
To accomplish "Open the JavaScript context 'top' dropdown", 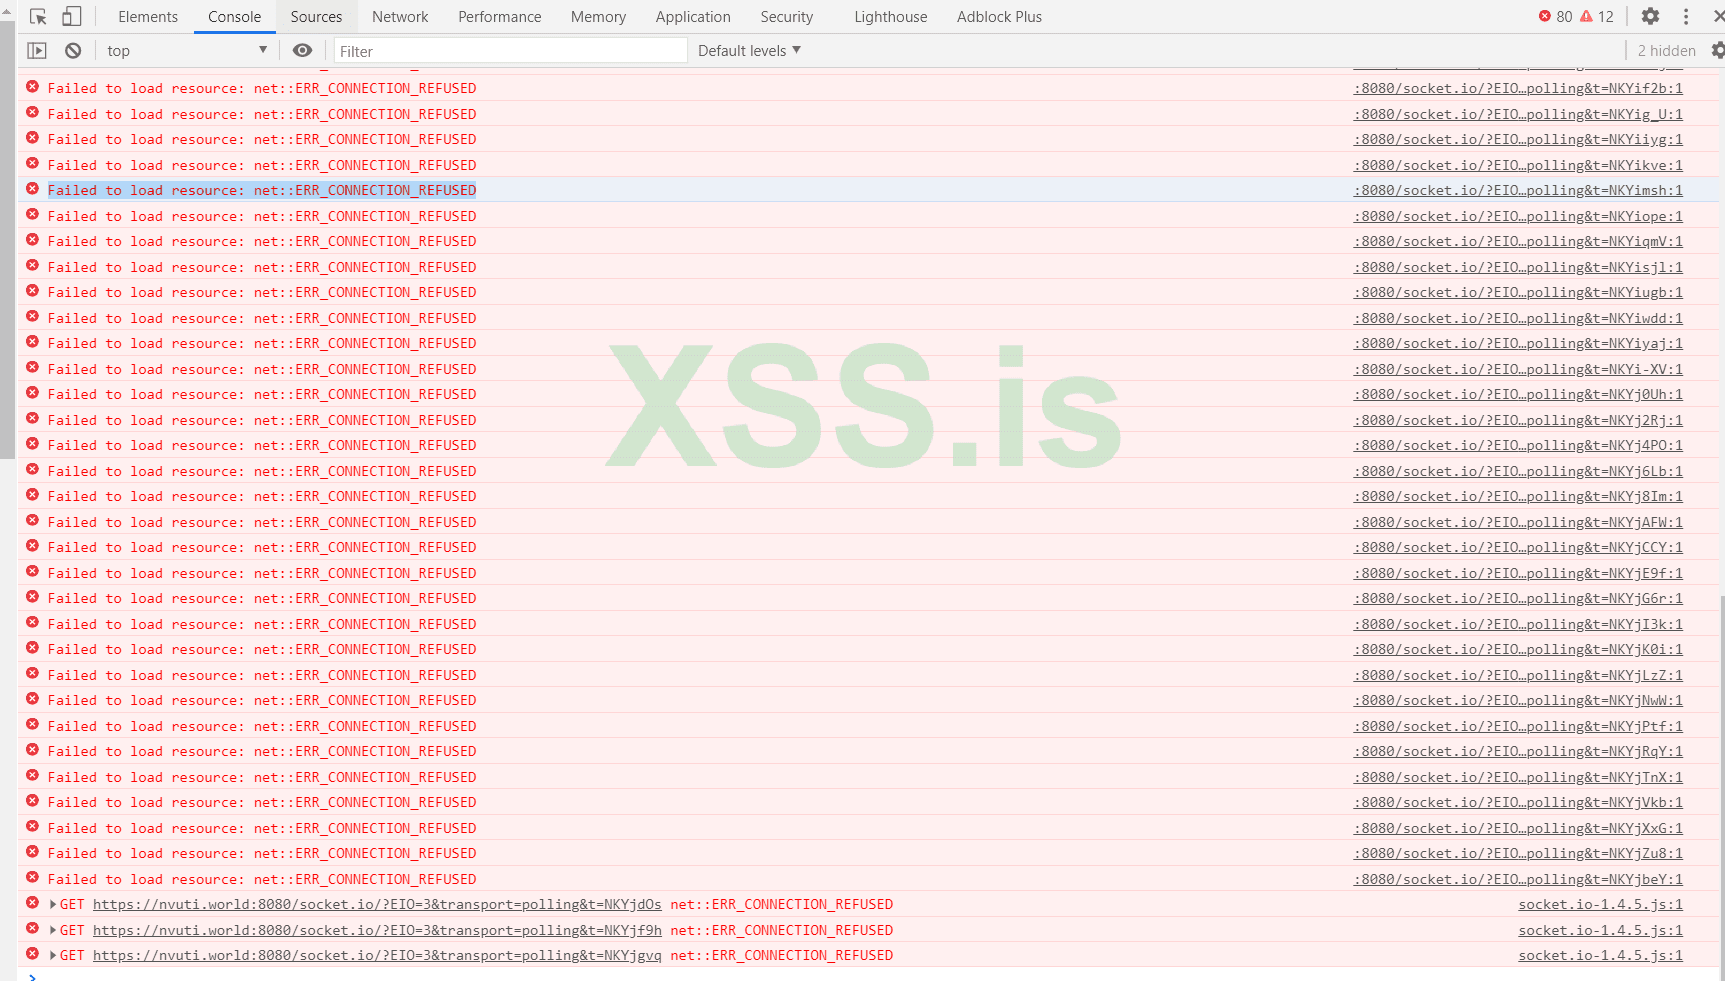I will (x=187, y=51).
